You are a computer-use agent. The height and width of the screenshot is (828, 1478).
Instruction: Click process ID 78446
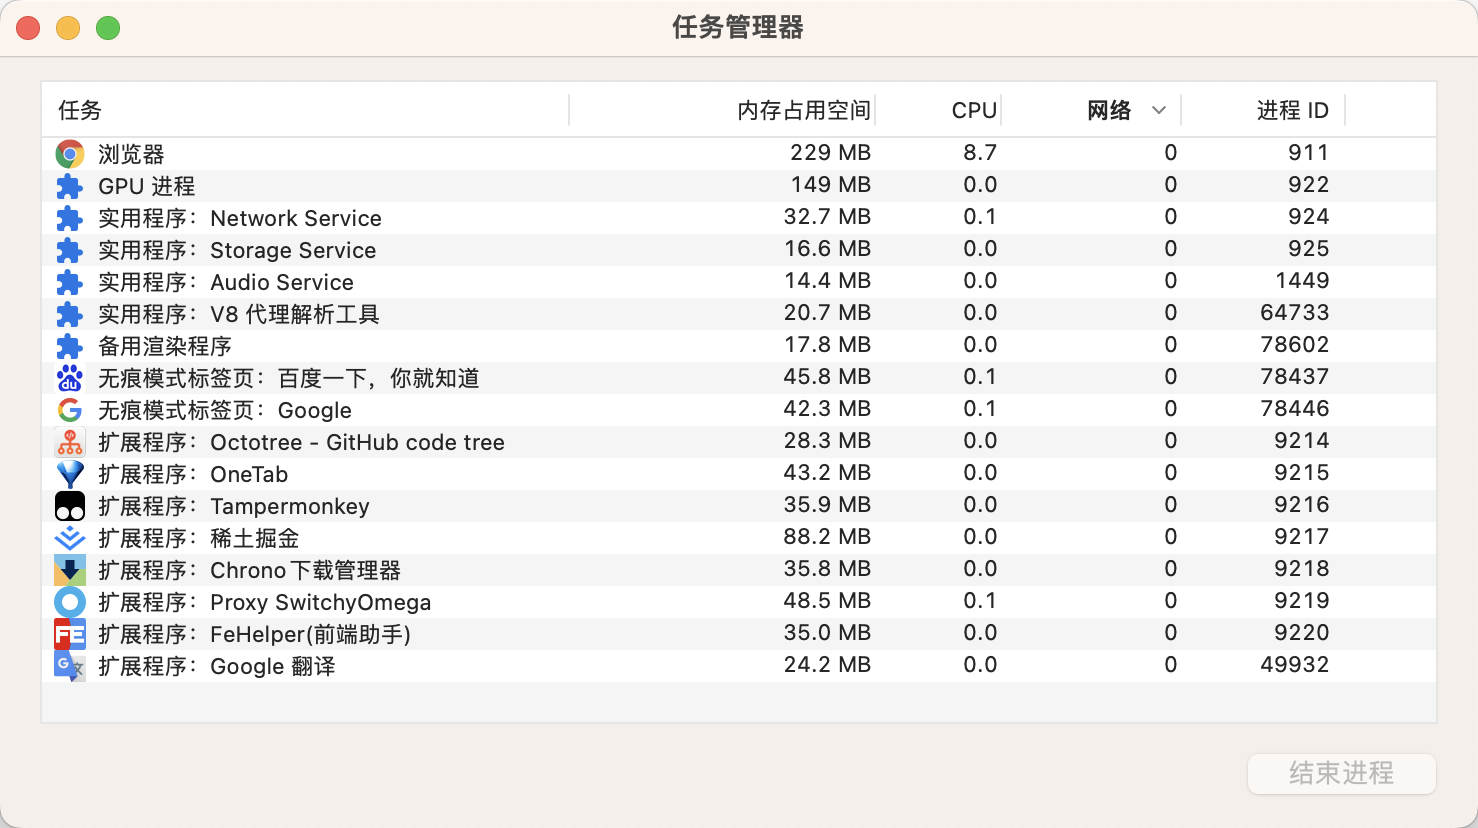[1295, 409]
